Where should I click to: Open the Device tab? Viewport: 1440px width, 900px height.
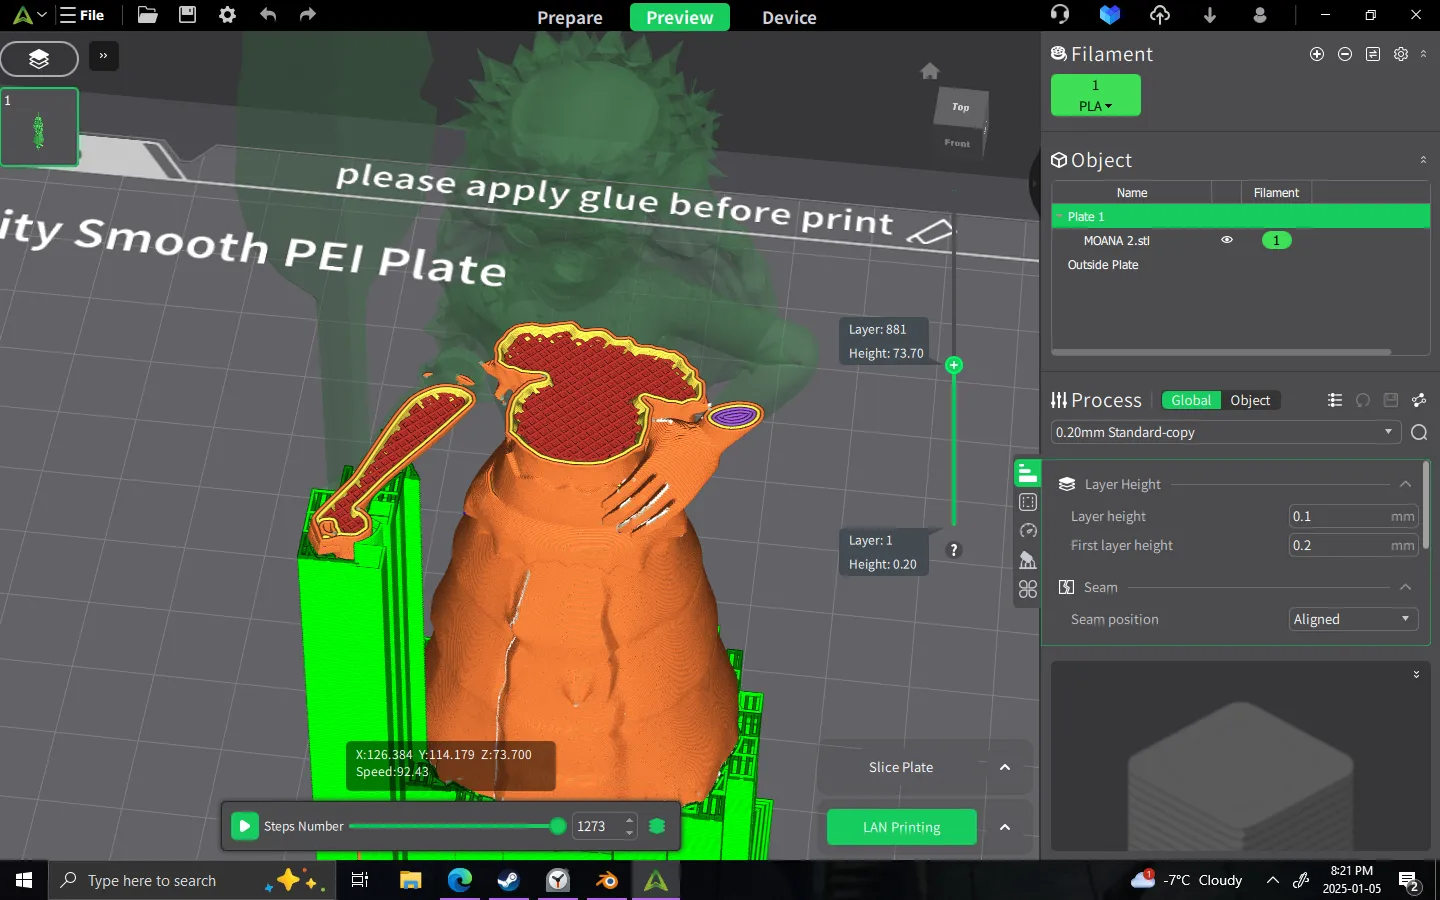tap(789, 17)
